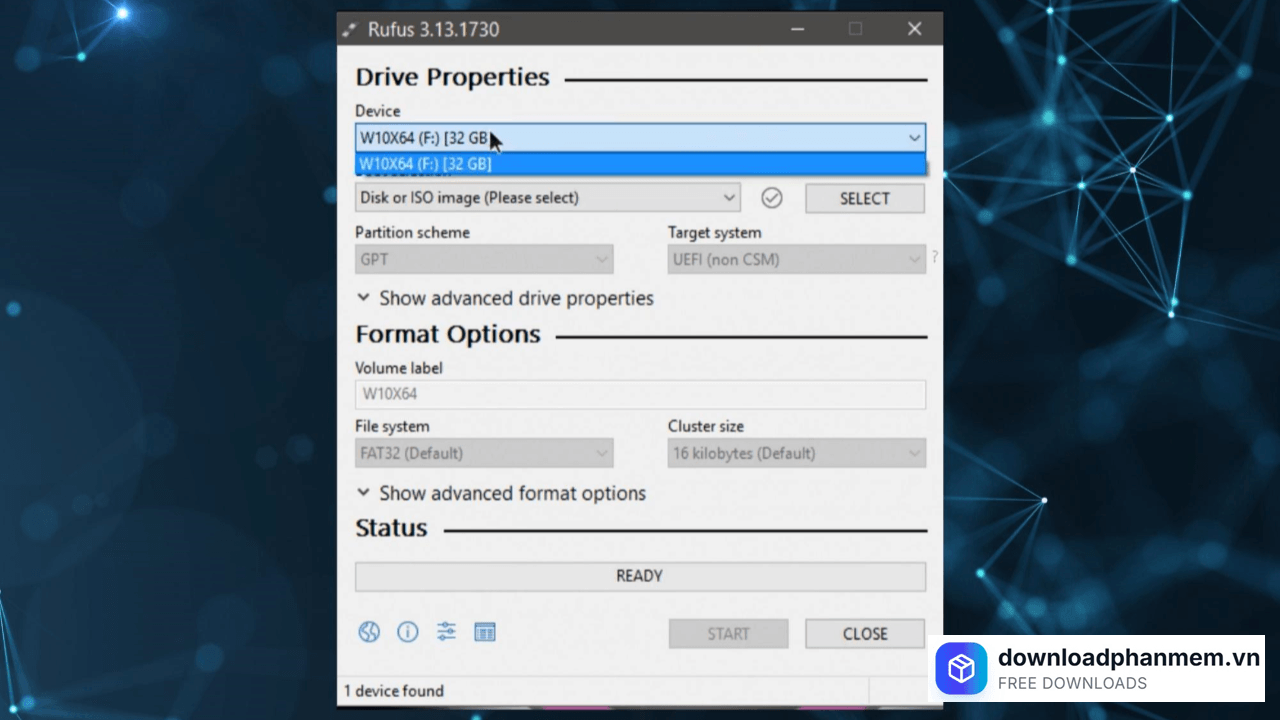Click the CLOSE button
Screen dimensions: 1280x720
865,633
